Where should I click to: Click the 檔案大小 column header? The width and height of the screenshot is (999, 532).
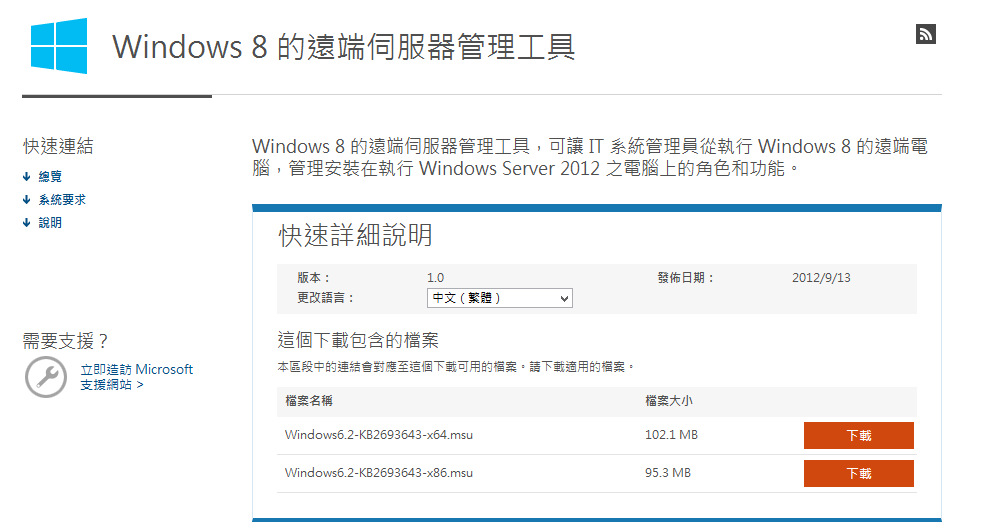pyautogui.click(x=669, y=401)
